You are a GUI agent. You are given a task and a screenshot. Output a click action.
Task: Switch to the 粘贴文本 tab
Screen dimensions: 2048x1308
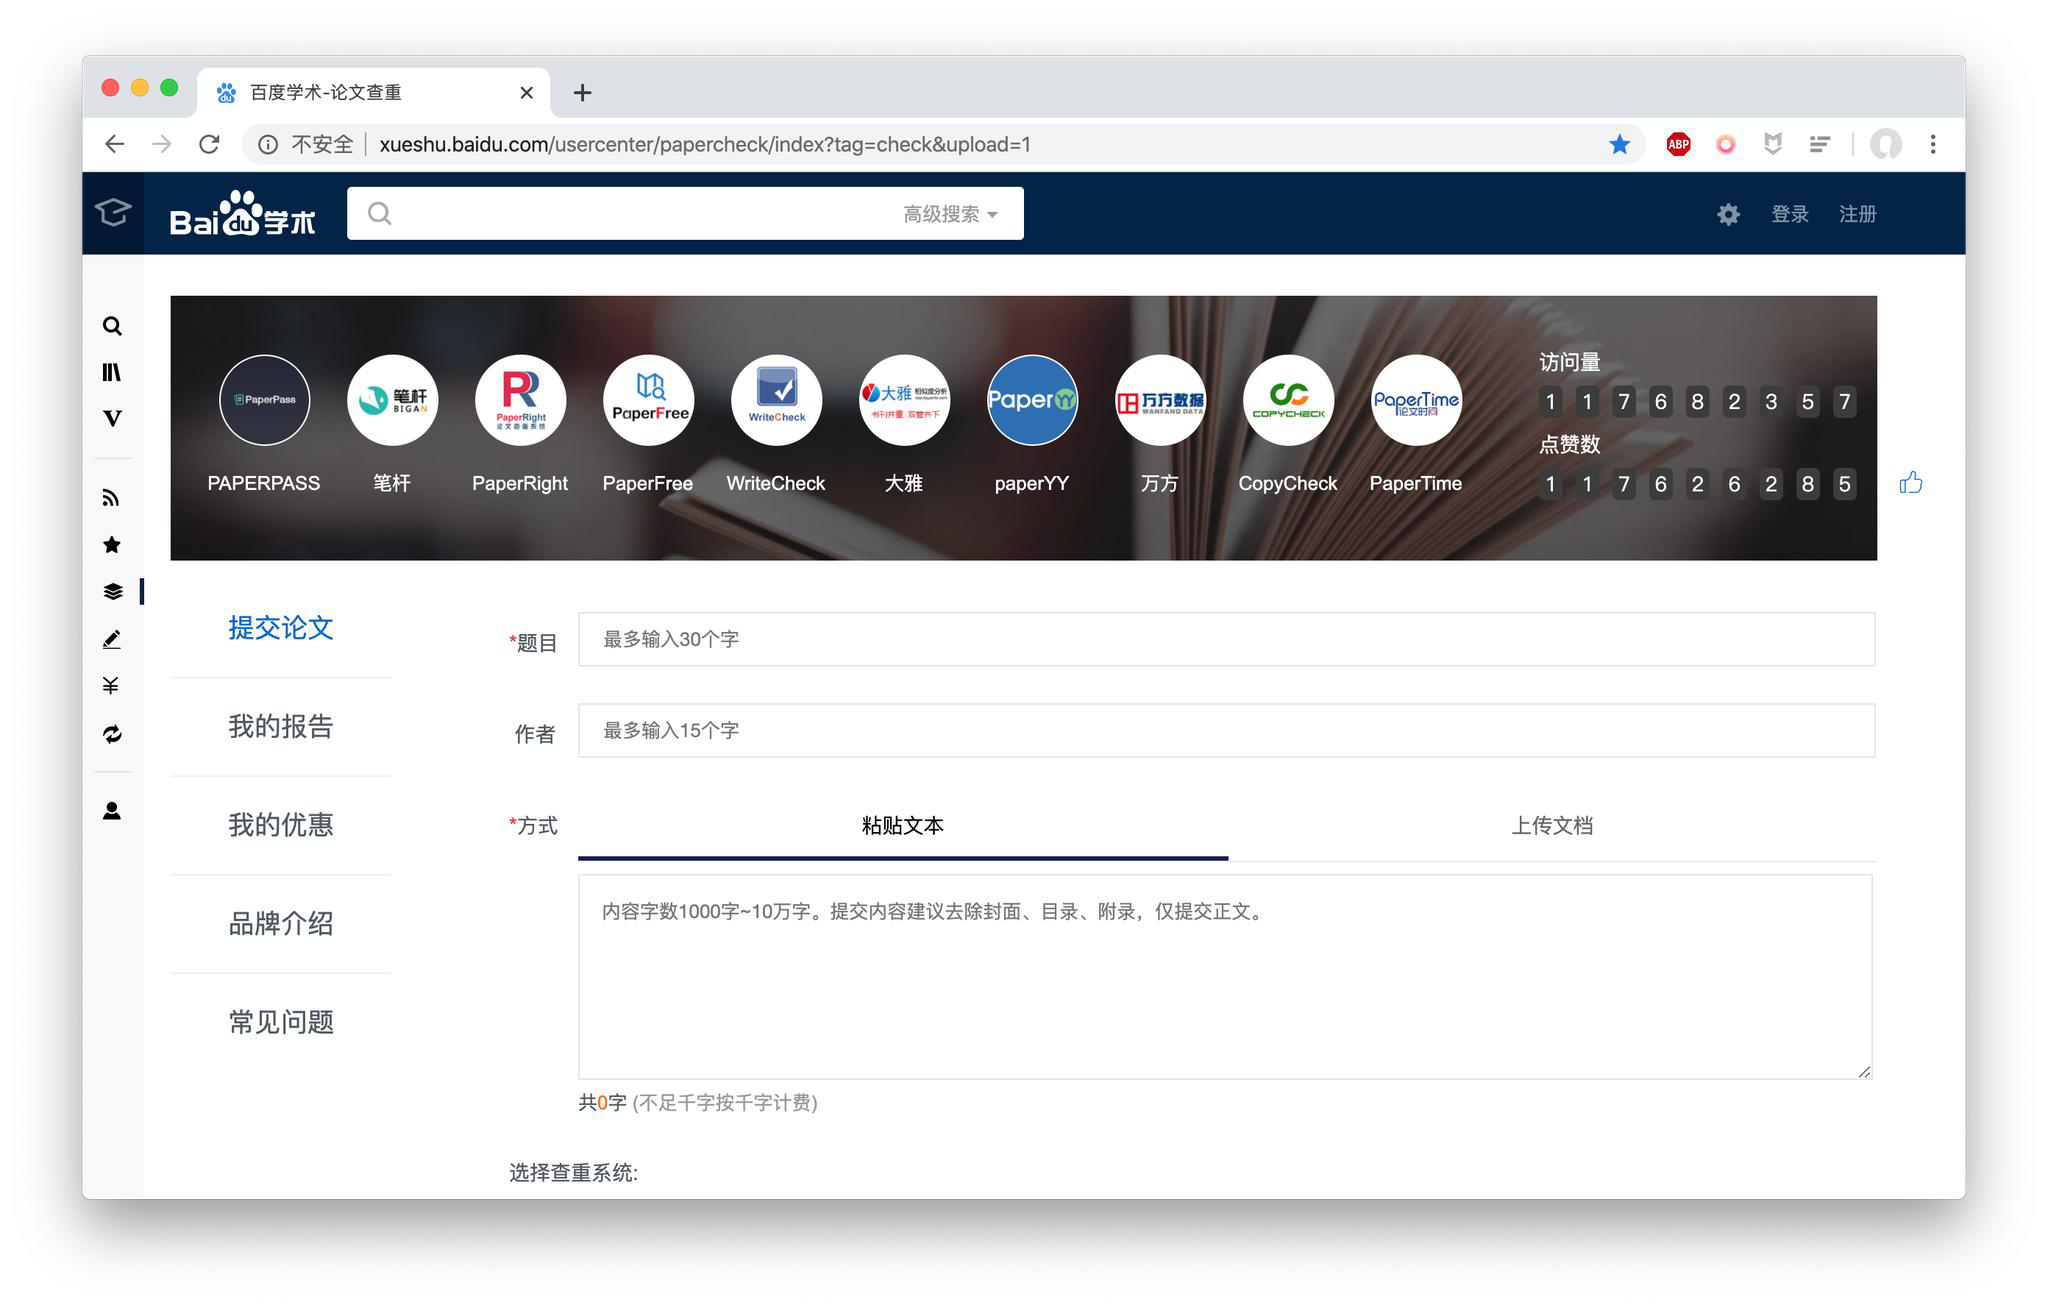click(x=902, y=826)
